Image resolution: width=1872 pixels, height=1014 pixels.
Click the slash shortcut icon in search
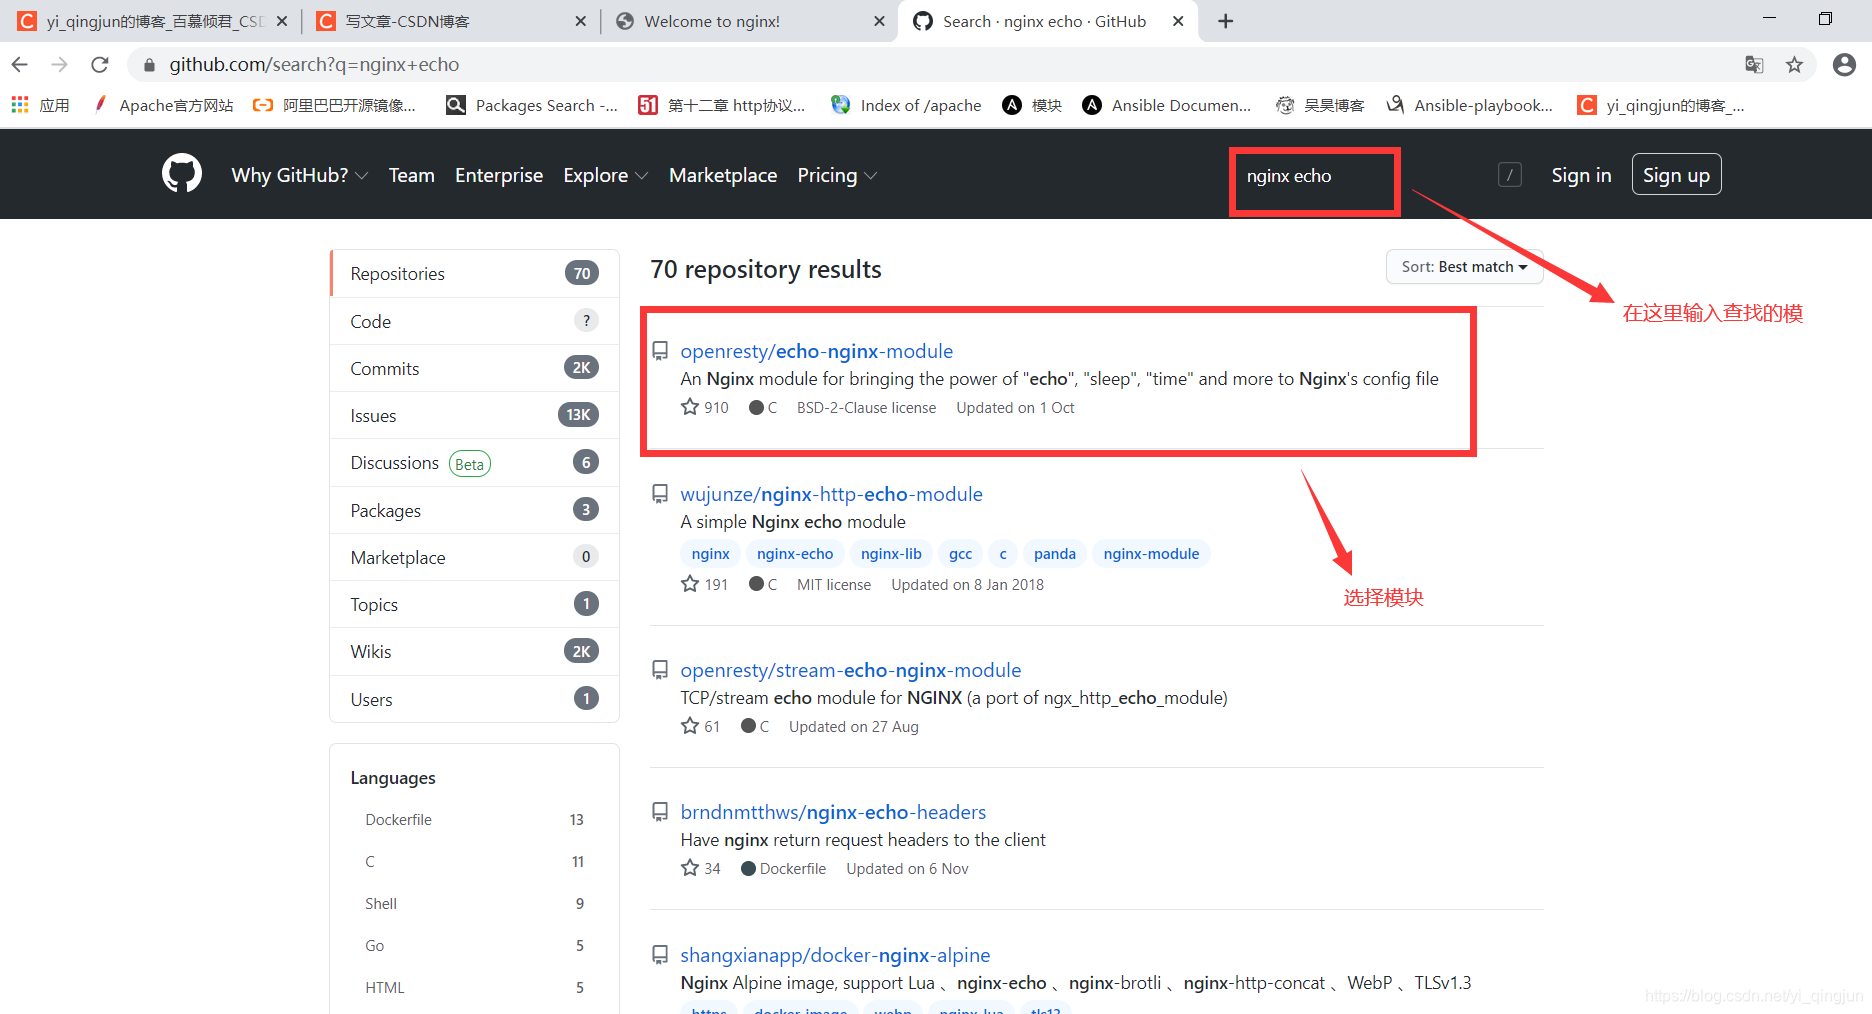[x=1510, y=175]
